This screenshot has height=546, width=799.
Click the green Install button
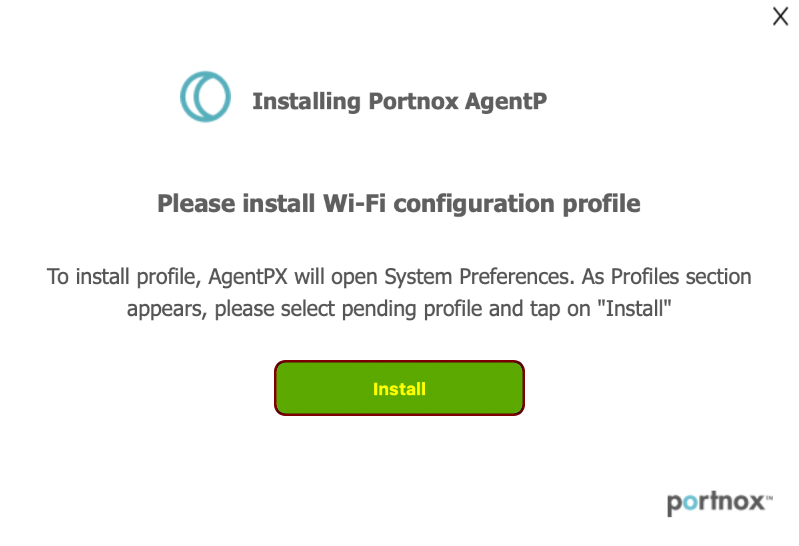pyautogui.click(x=399, y=388)
